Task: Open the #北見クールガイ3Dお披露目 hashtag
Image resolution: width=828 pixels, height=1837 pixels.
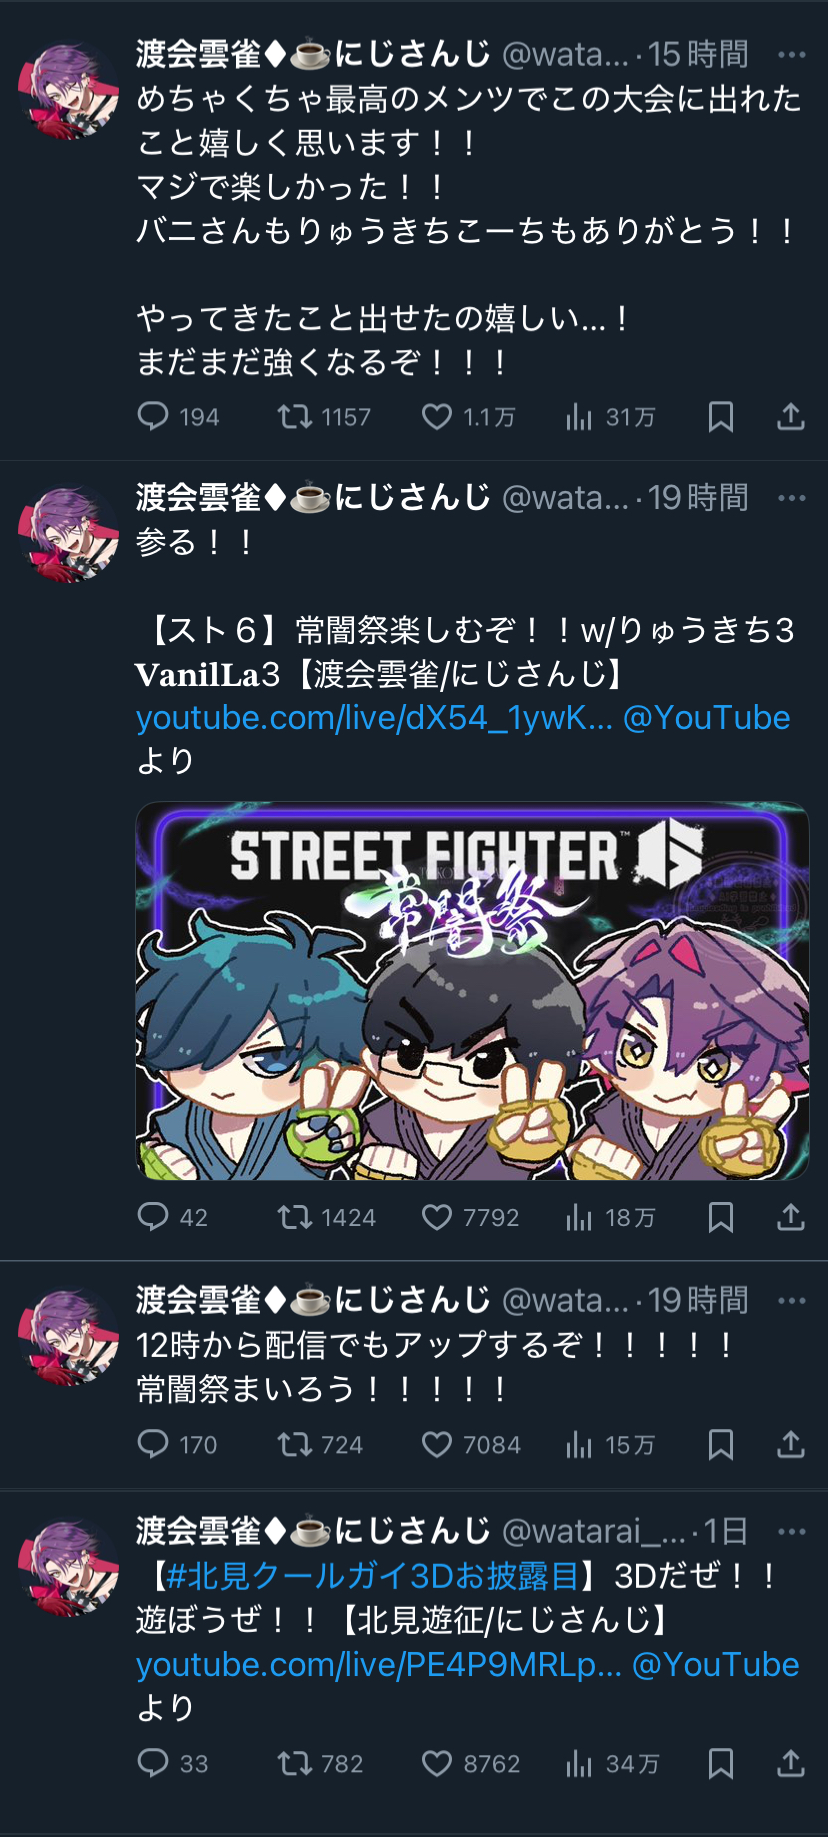Action: pos(372,1576)
